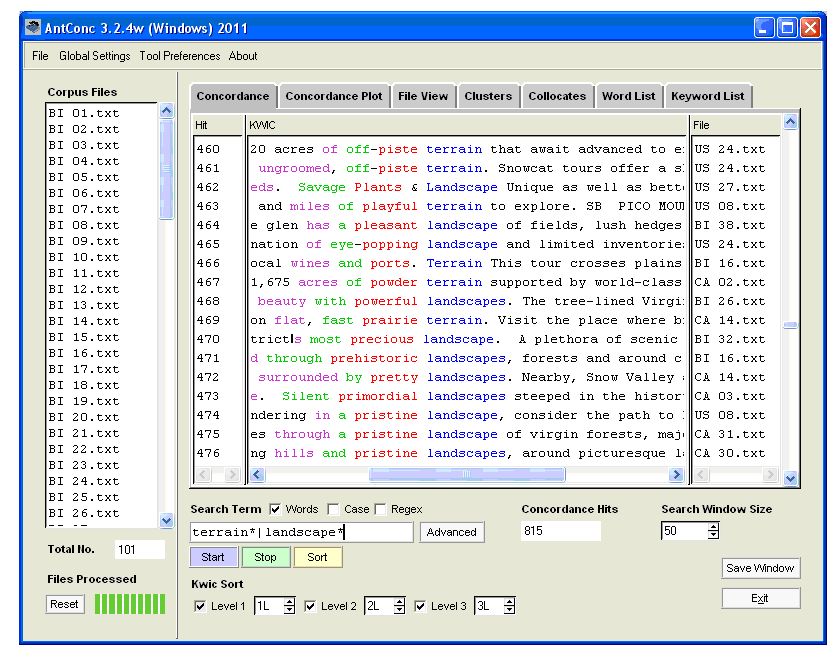
Task: Decrease Level 2 sort value arrow
Action: click(399, 610)
